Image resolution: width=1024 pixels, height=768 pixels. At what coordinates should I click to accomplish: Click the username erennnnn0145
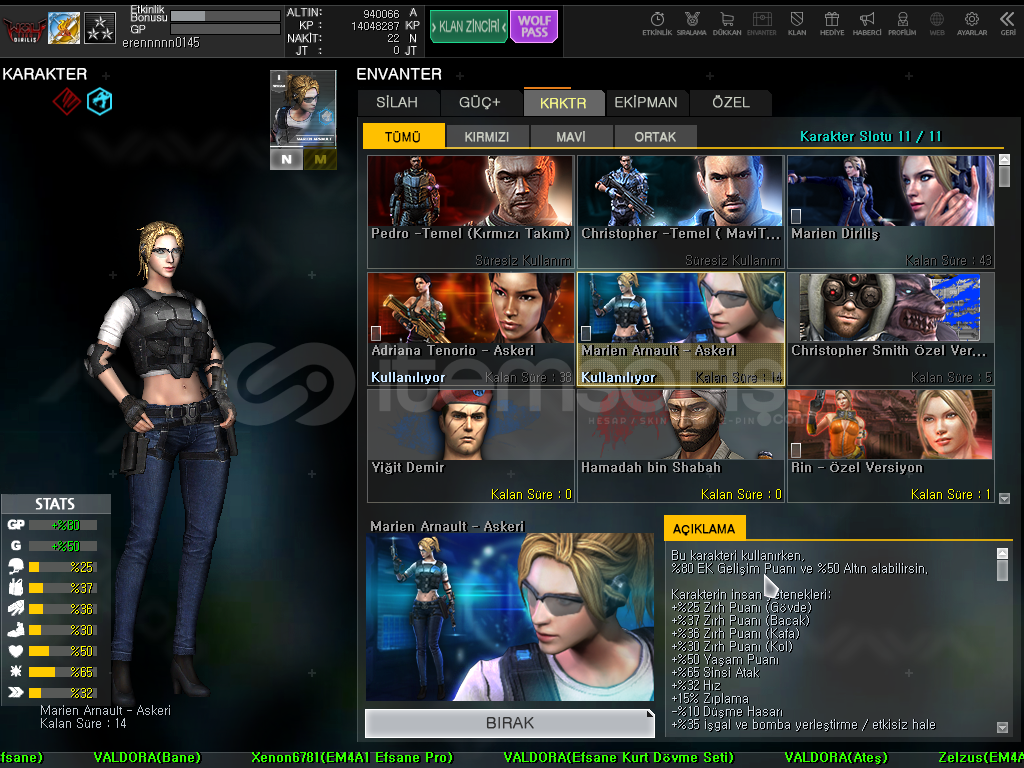pyautogui.click(x=161, y=42)
